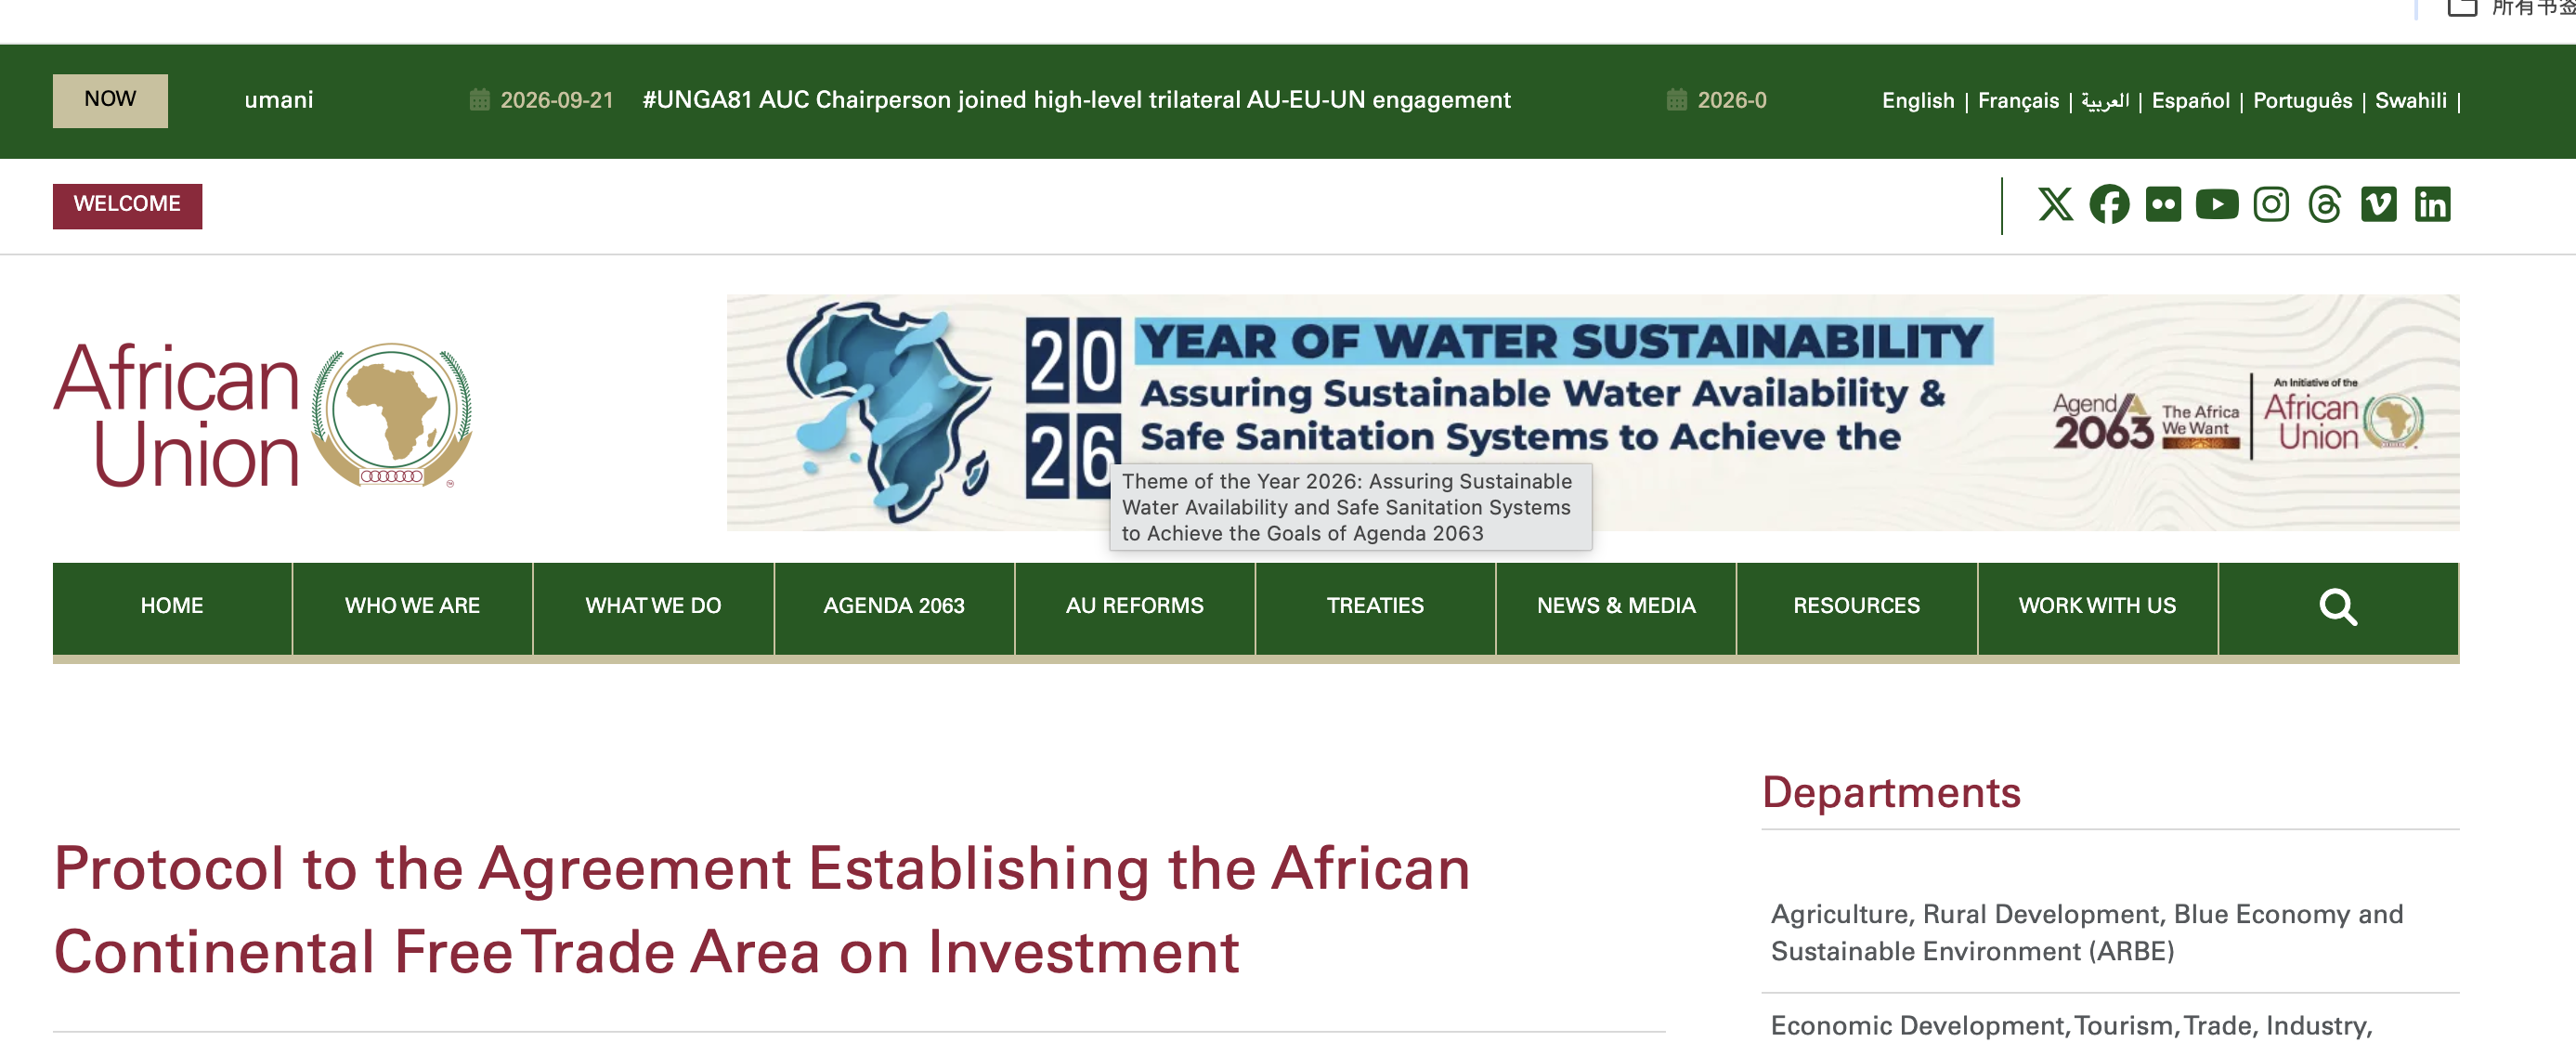Open the LinkedIn social icon

pos(2433,204)
